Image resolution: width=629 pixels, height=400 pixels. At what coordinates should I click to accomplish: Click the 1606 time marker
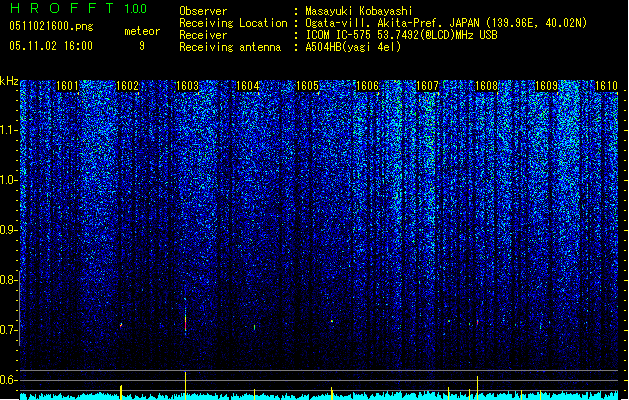(367, 86)
